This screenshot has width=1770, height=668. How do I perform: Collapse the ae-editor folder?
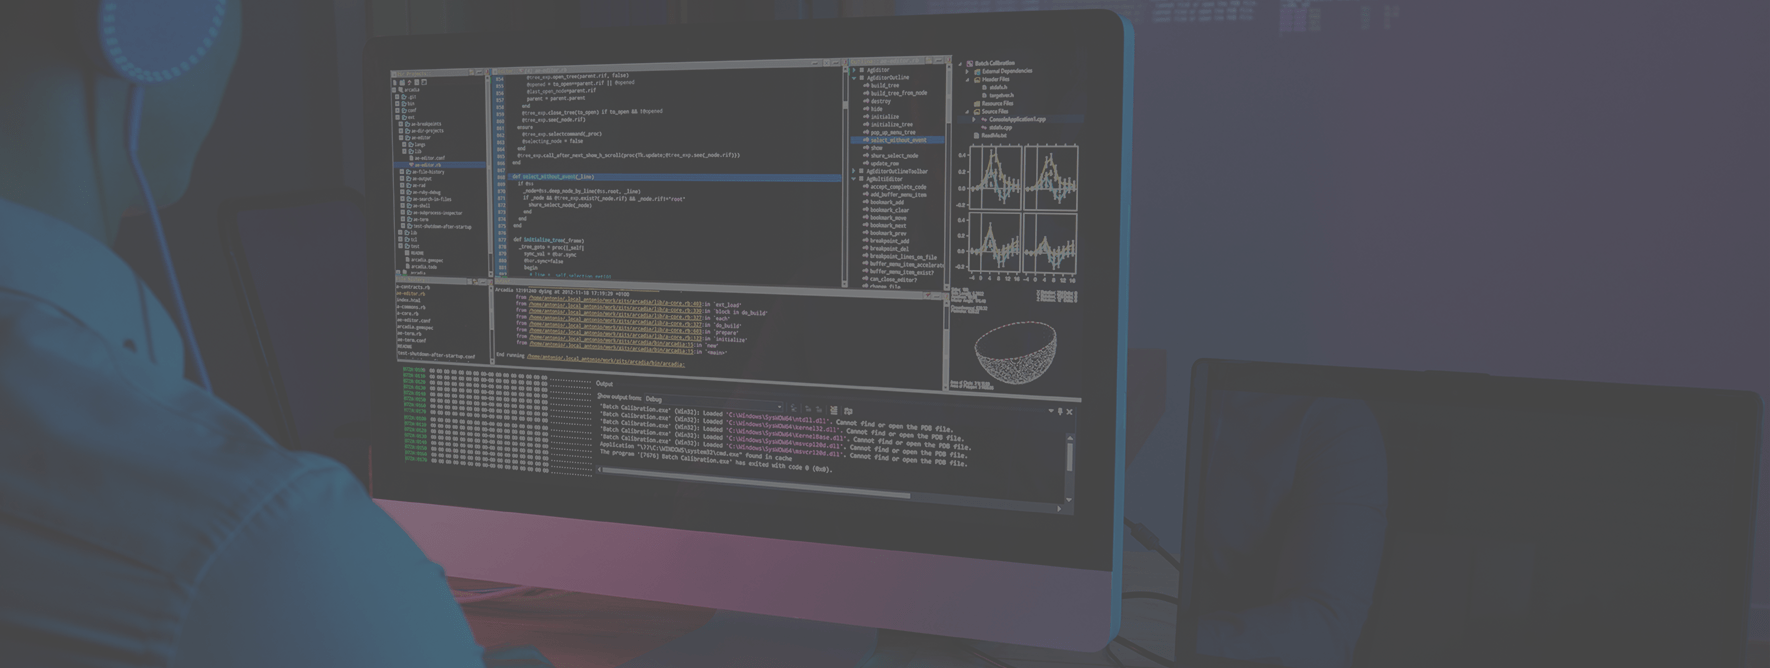click(401, 137)
